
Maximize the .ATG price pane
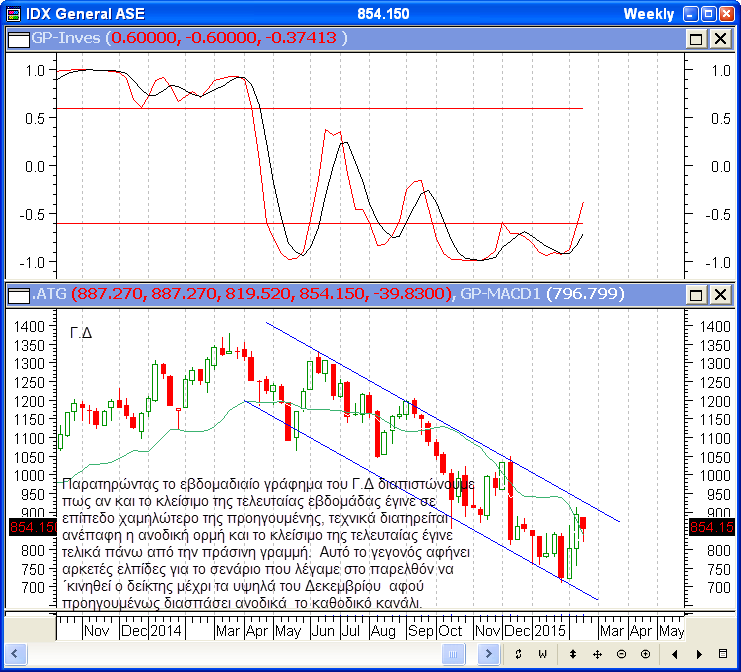point(696,295)
